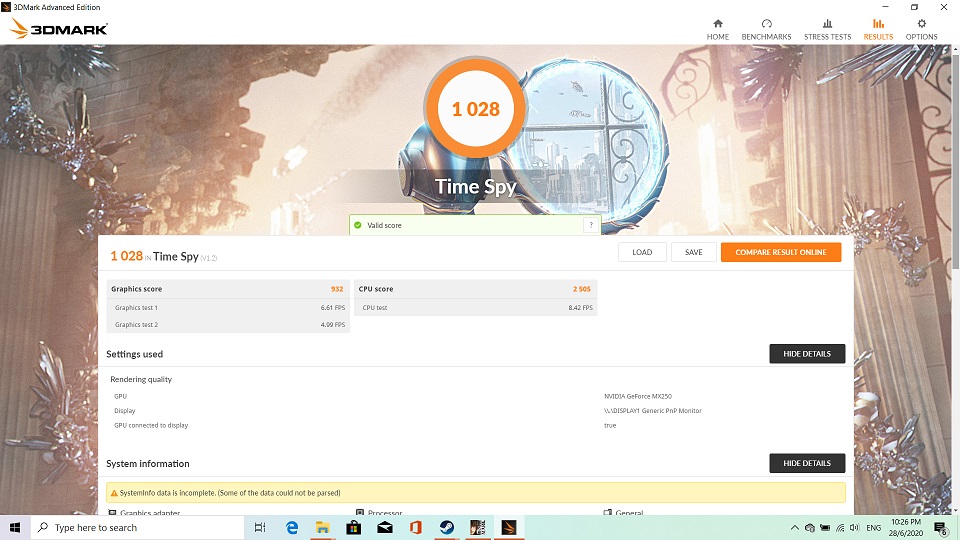This screenshot has width=960, height=540.
Task: Open the Options gear tab
Action: pos(921,29)
